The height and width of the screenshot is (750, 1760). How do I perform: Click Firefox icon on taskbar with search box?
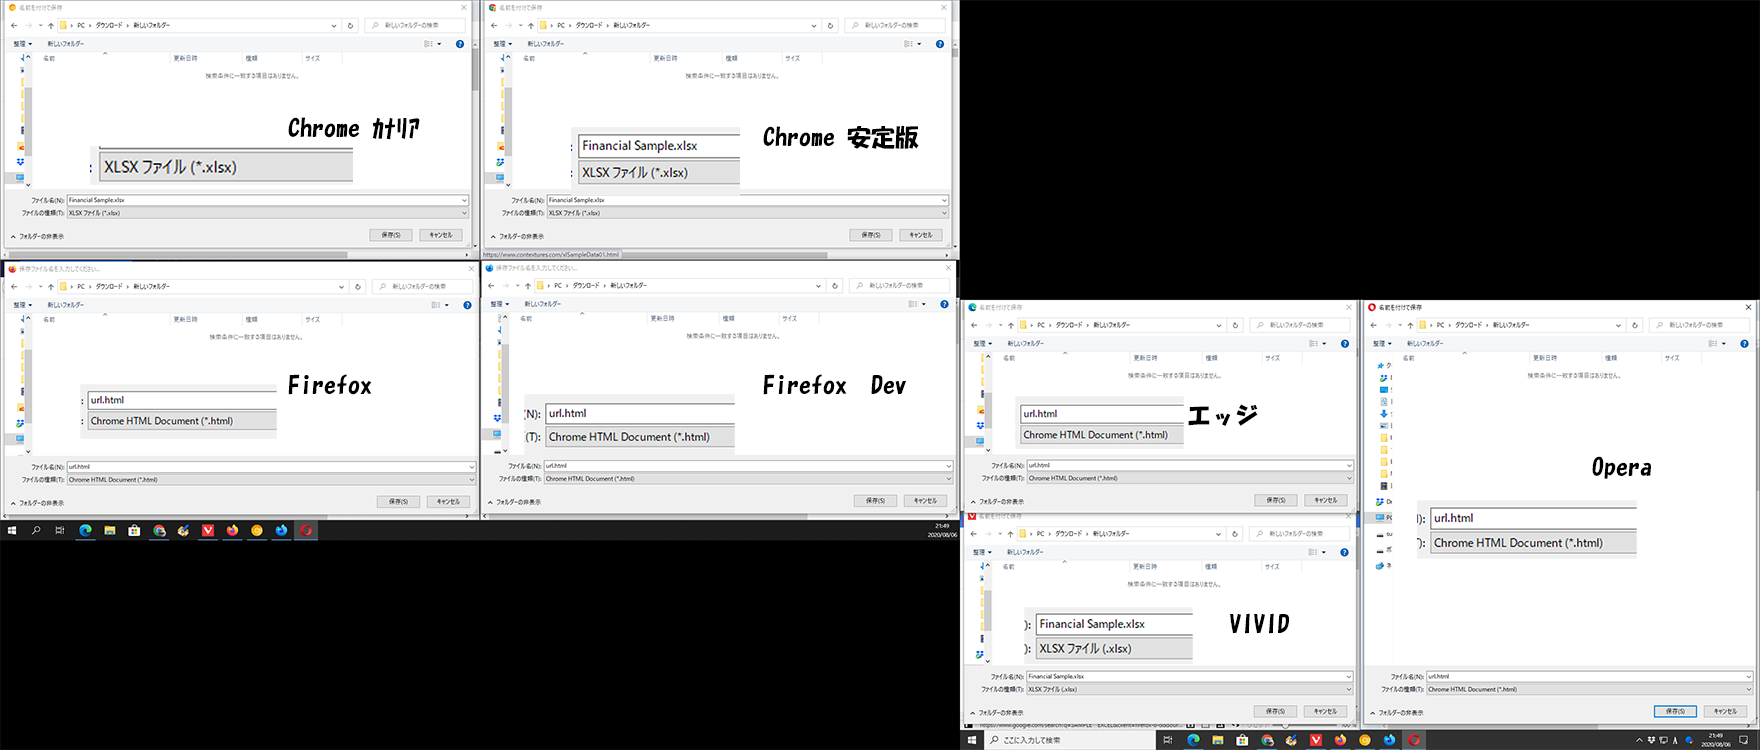[1340, 740]
